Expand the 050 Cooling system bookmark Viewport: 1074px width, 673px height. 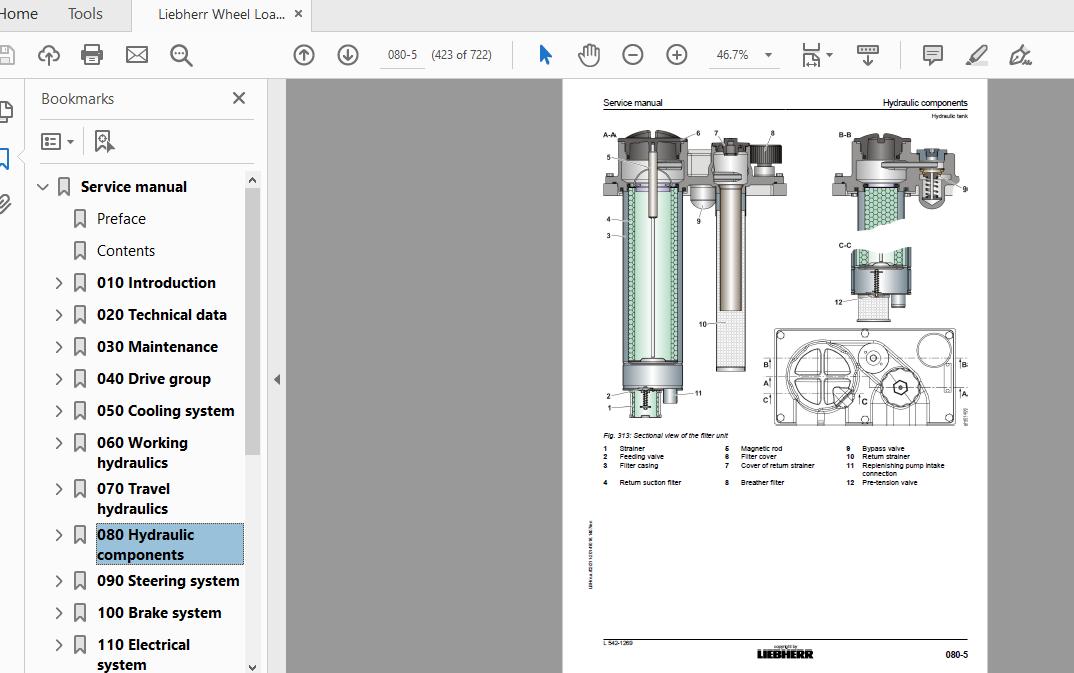coord(59,411)
